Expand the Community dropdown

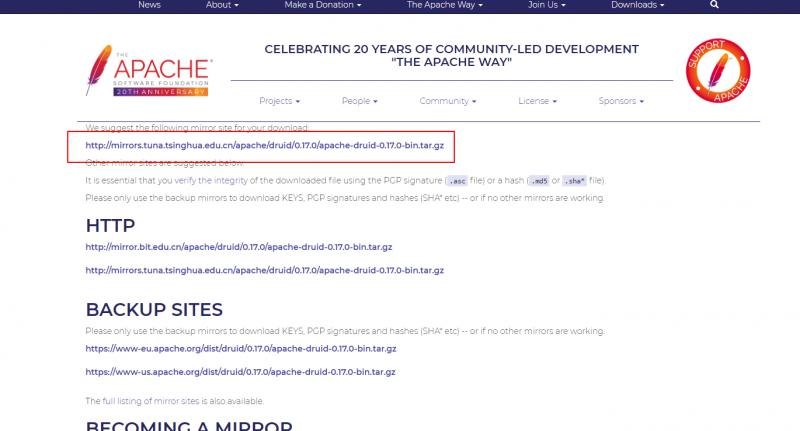coord(448,101)
